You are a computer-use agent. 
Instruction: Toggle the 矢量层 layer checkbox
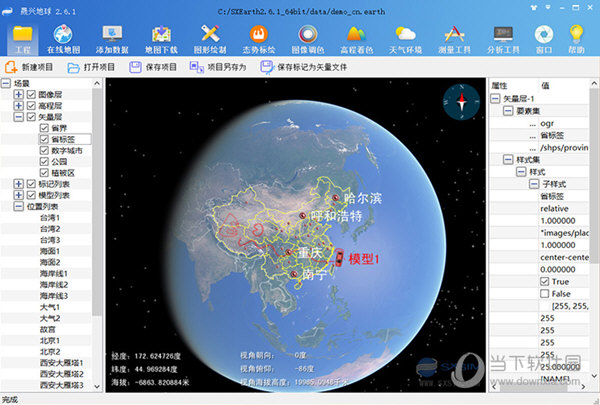pyautogui.click(x=31, y=117)
